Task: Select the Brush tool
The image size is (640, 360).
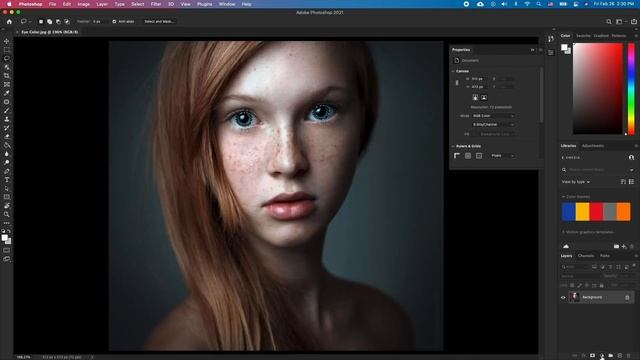Action: tap(7, 110)
